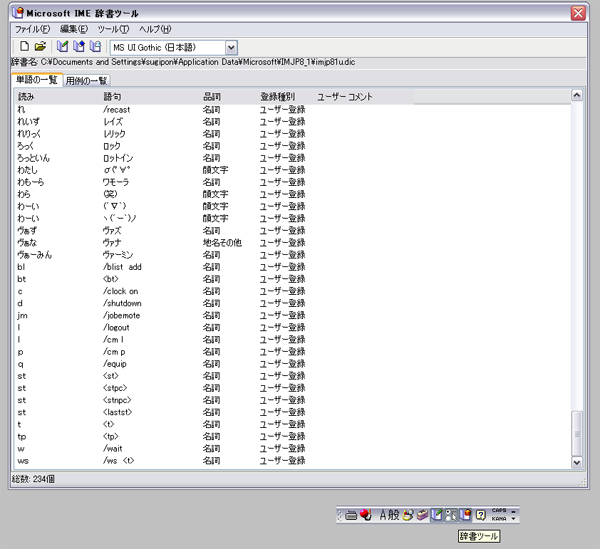600x549 pixels.
Task: Open the ファイル(F) menu
Action: (33, 29)
